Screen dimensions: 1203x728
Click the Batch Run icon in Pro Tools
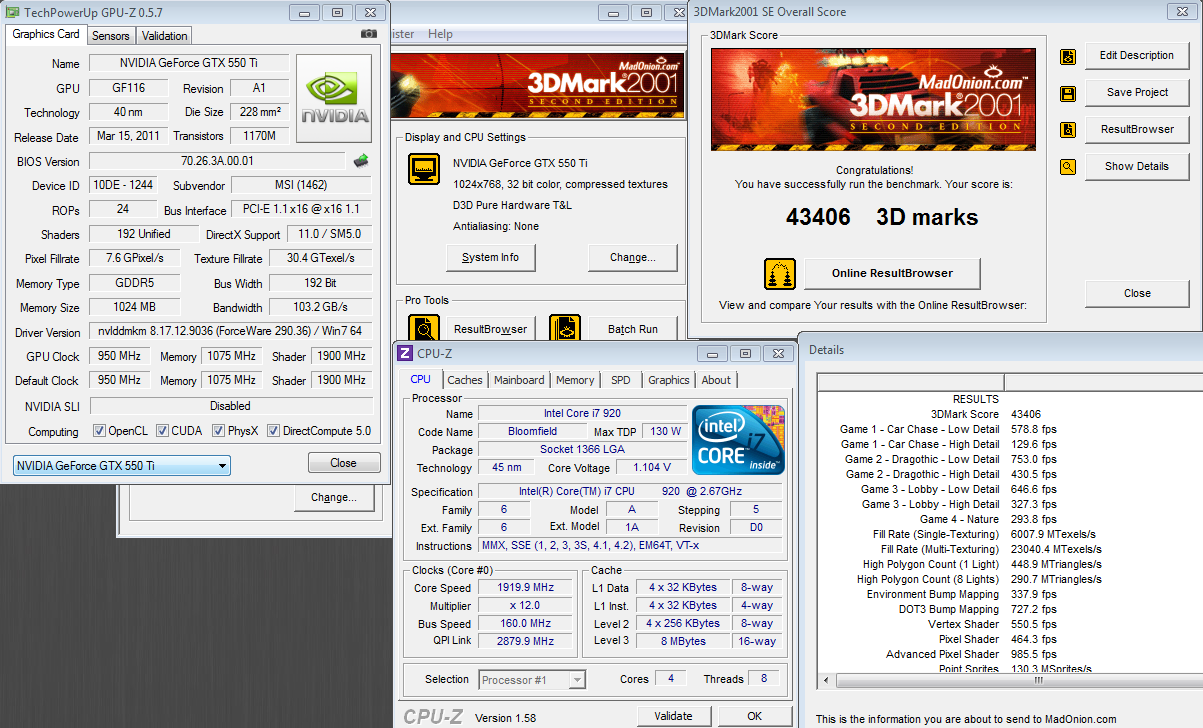coord(565,329)
